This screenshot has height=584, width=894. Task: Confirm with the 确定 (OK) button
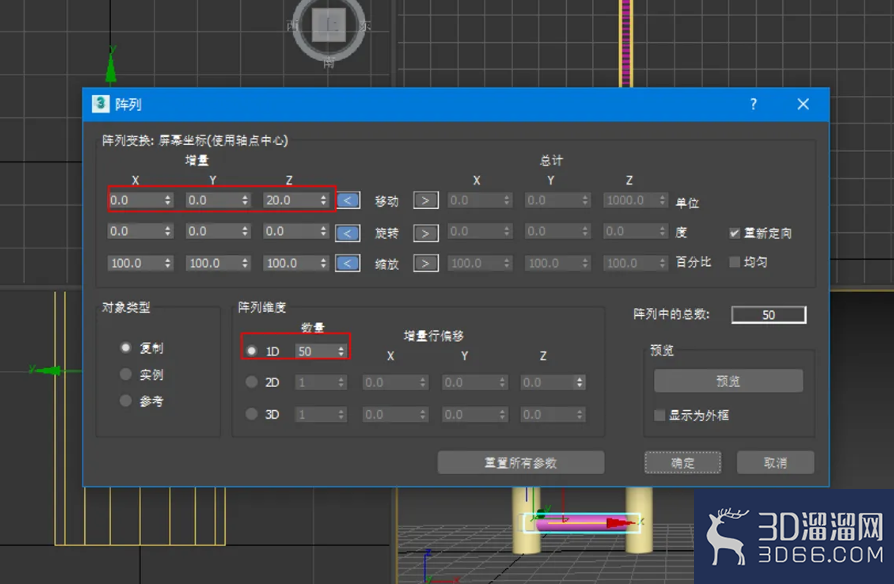click(682, 463)
